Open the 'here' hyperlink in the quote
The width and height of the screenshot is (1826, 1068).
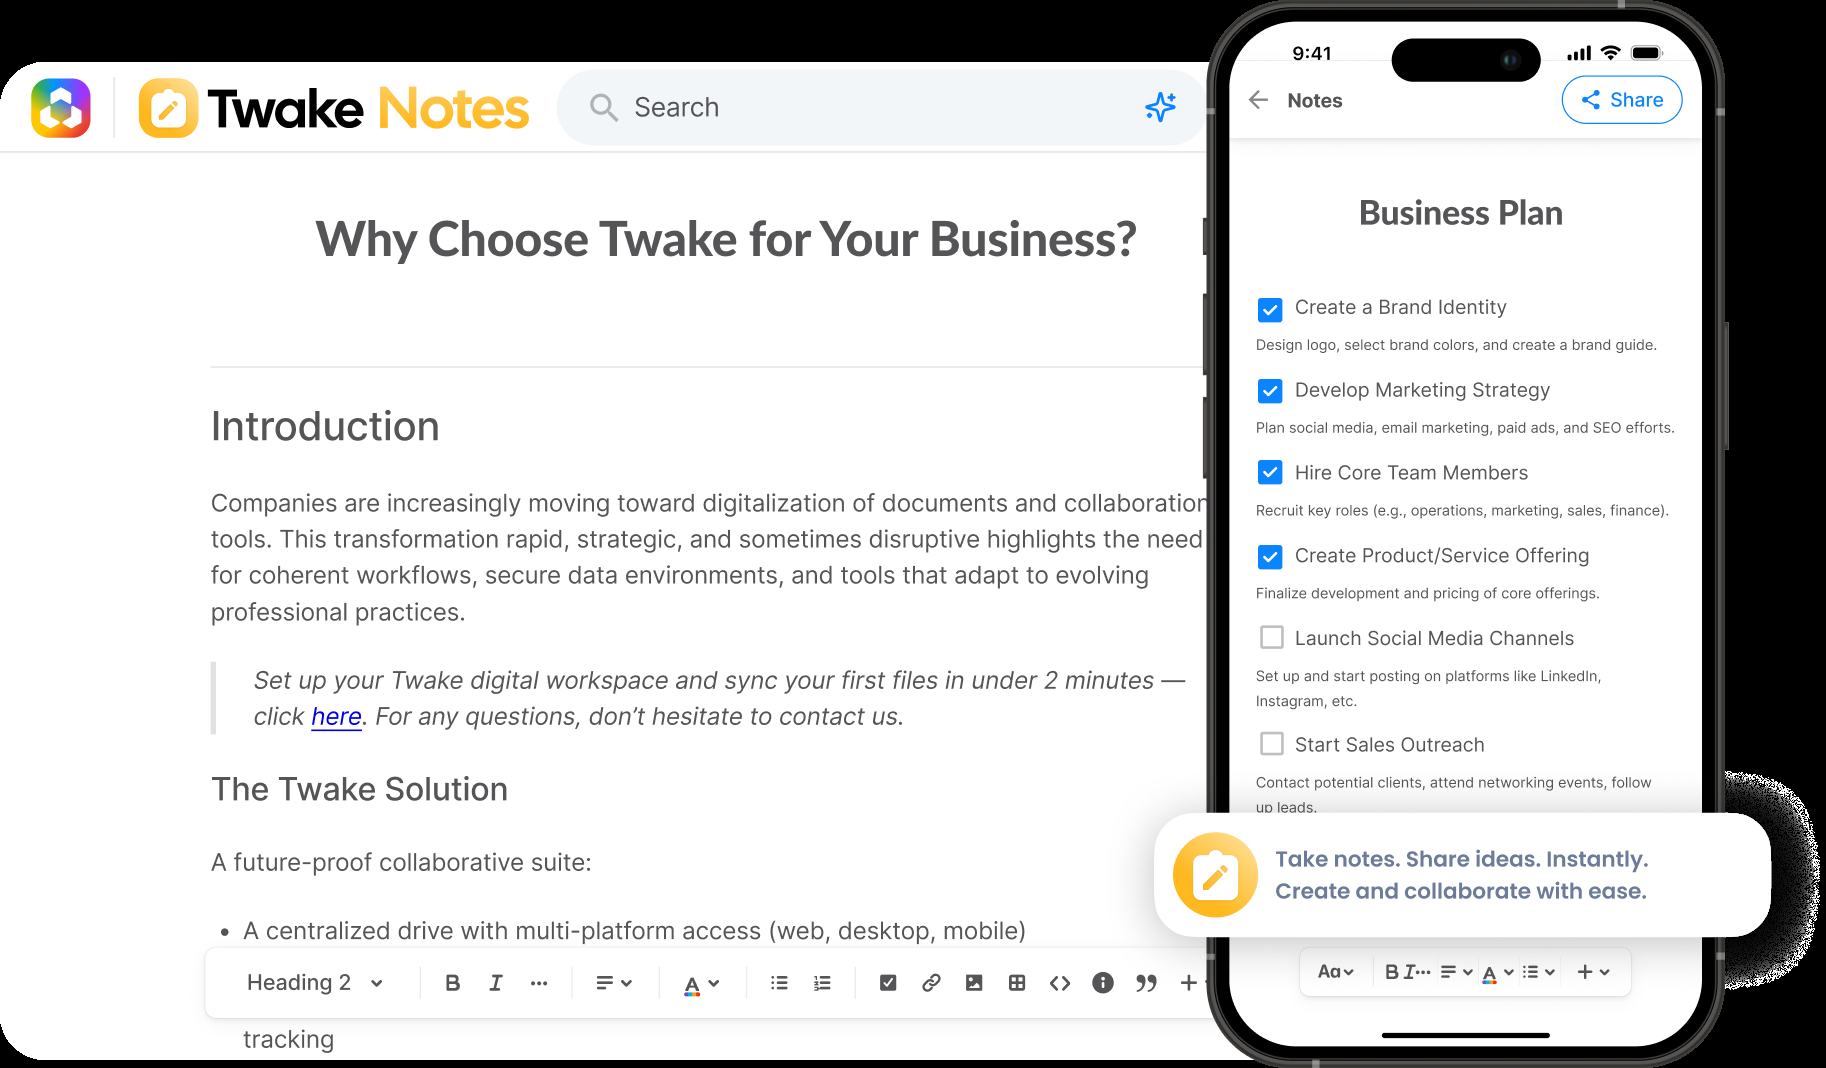click(336, 717)
